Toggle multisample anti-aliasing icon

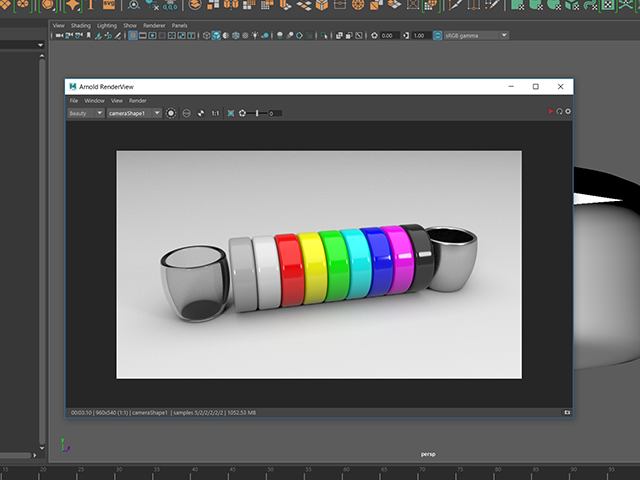coord(299,36)
